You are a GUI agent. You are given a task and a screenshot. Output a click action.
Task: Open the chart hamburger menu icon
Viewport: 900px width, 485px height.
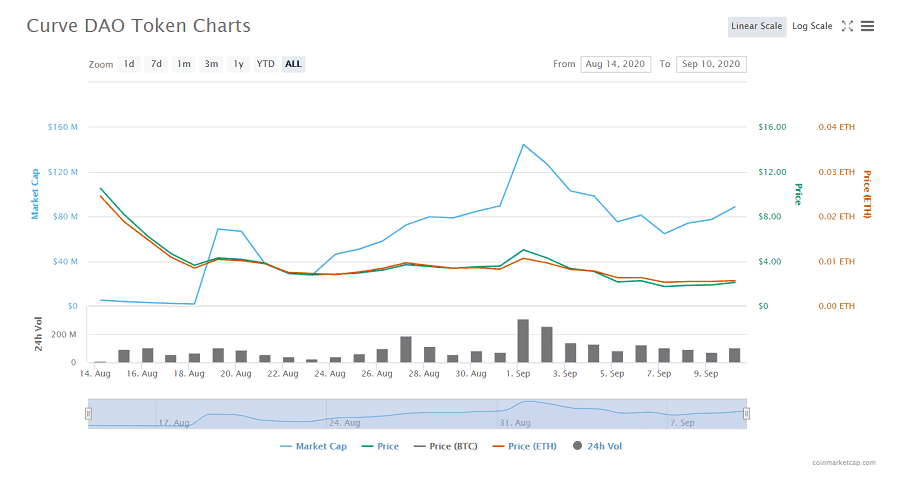point(867,26)
